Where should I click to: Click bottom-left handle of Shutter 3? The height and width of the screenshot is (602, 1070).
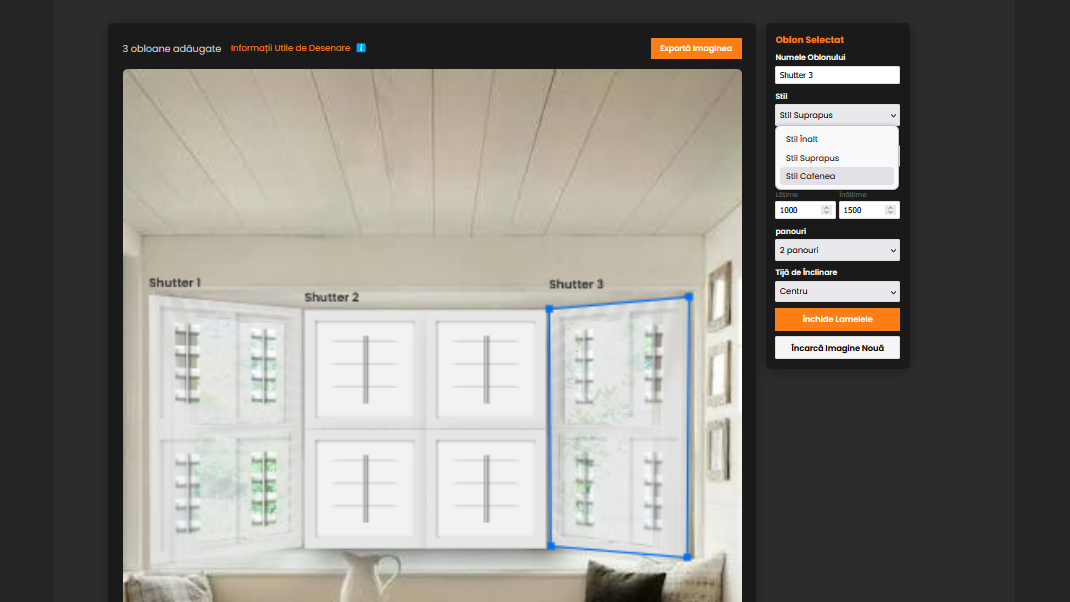point(551,546)
